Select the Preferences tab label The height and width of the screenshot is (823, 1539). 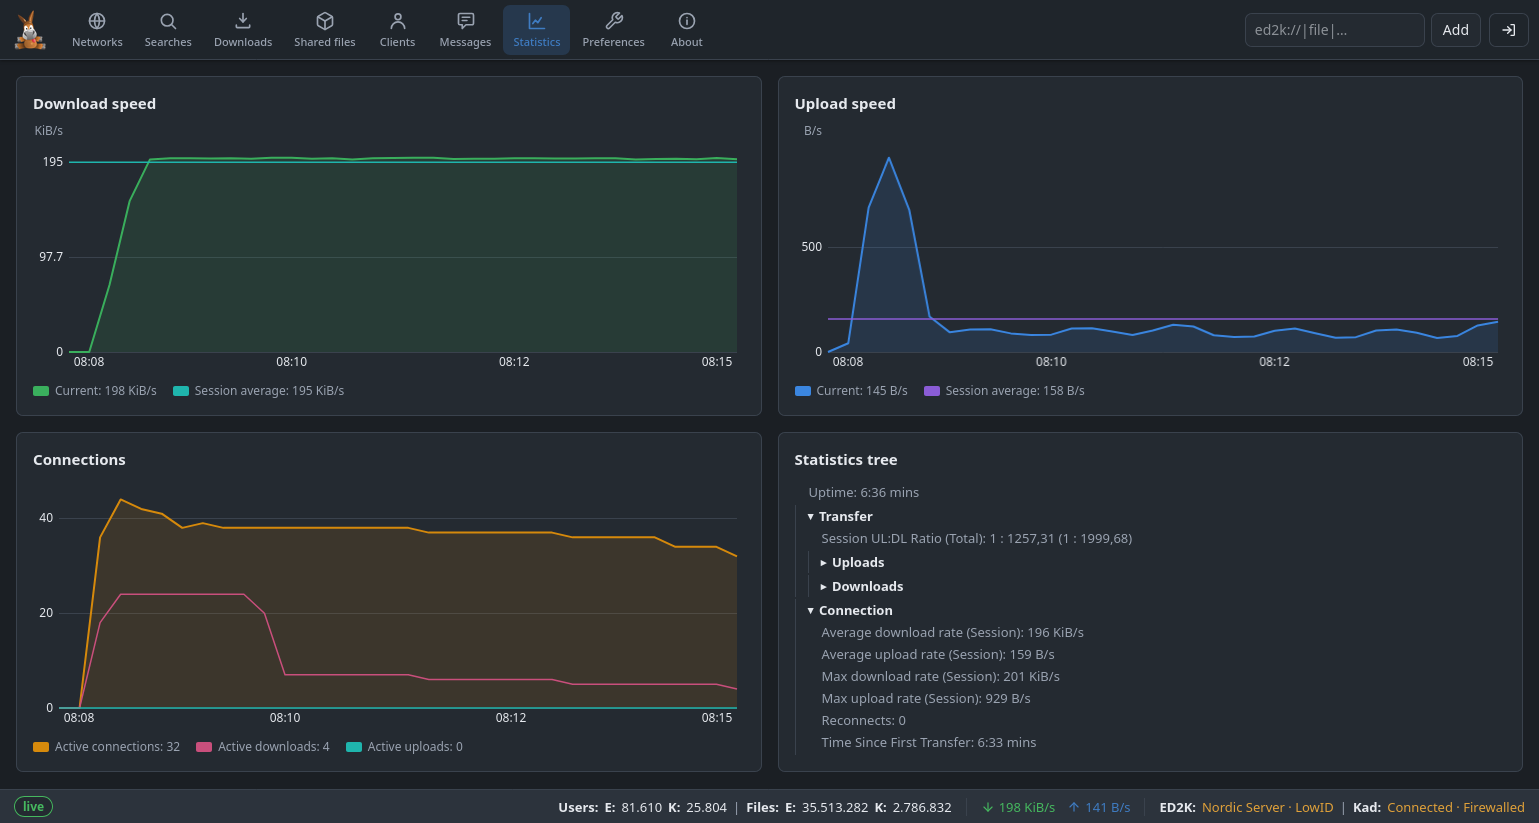[614, 42]
